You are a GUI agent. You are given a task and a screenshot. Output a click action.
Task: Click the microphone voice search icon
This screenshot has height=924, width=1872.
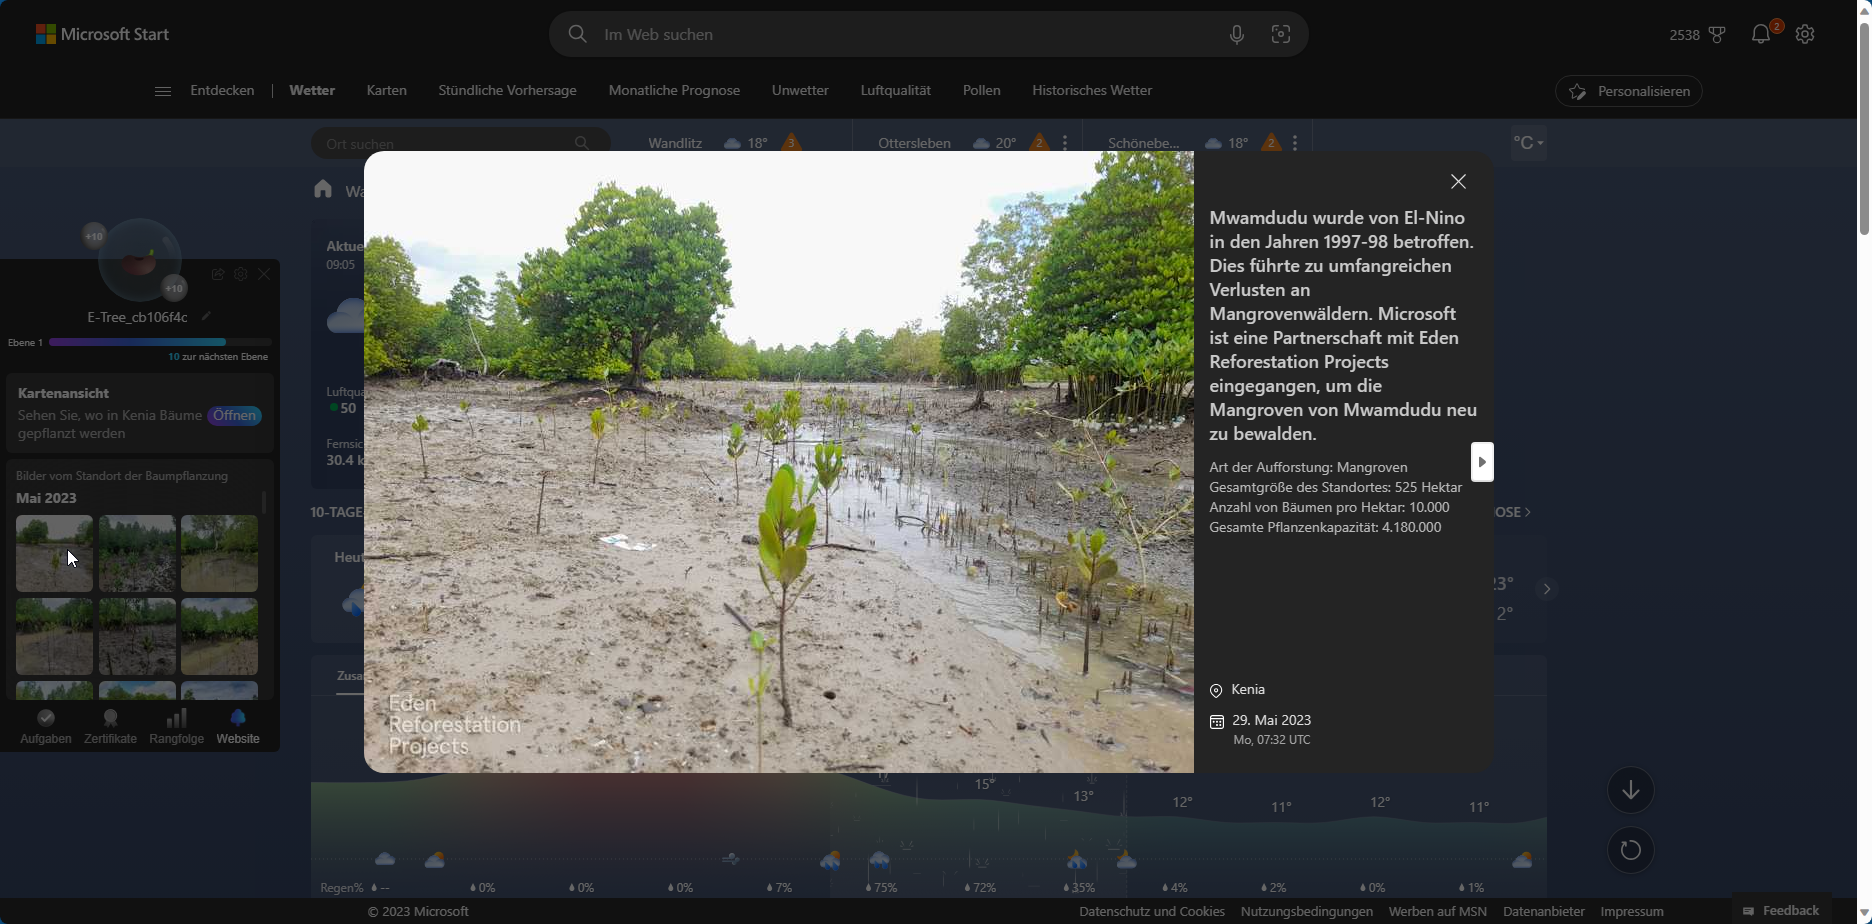click(1237, 35)
